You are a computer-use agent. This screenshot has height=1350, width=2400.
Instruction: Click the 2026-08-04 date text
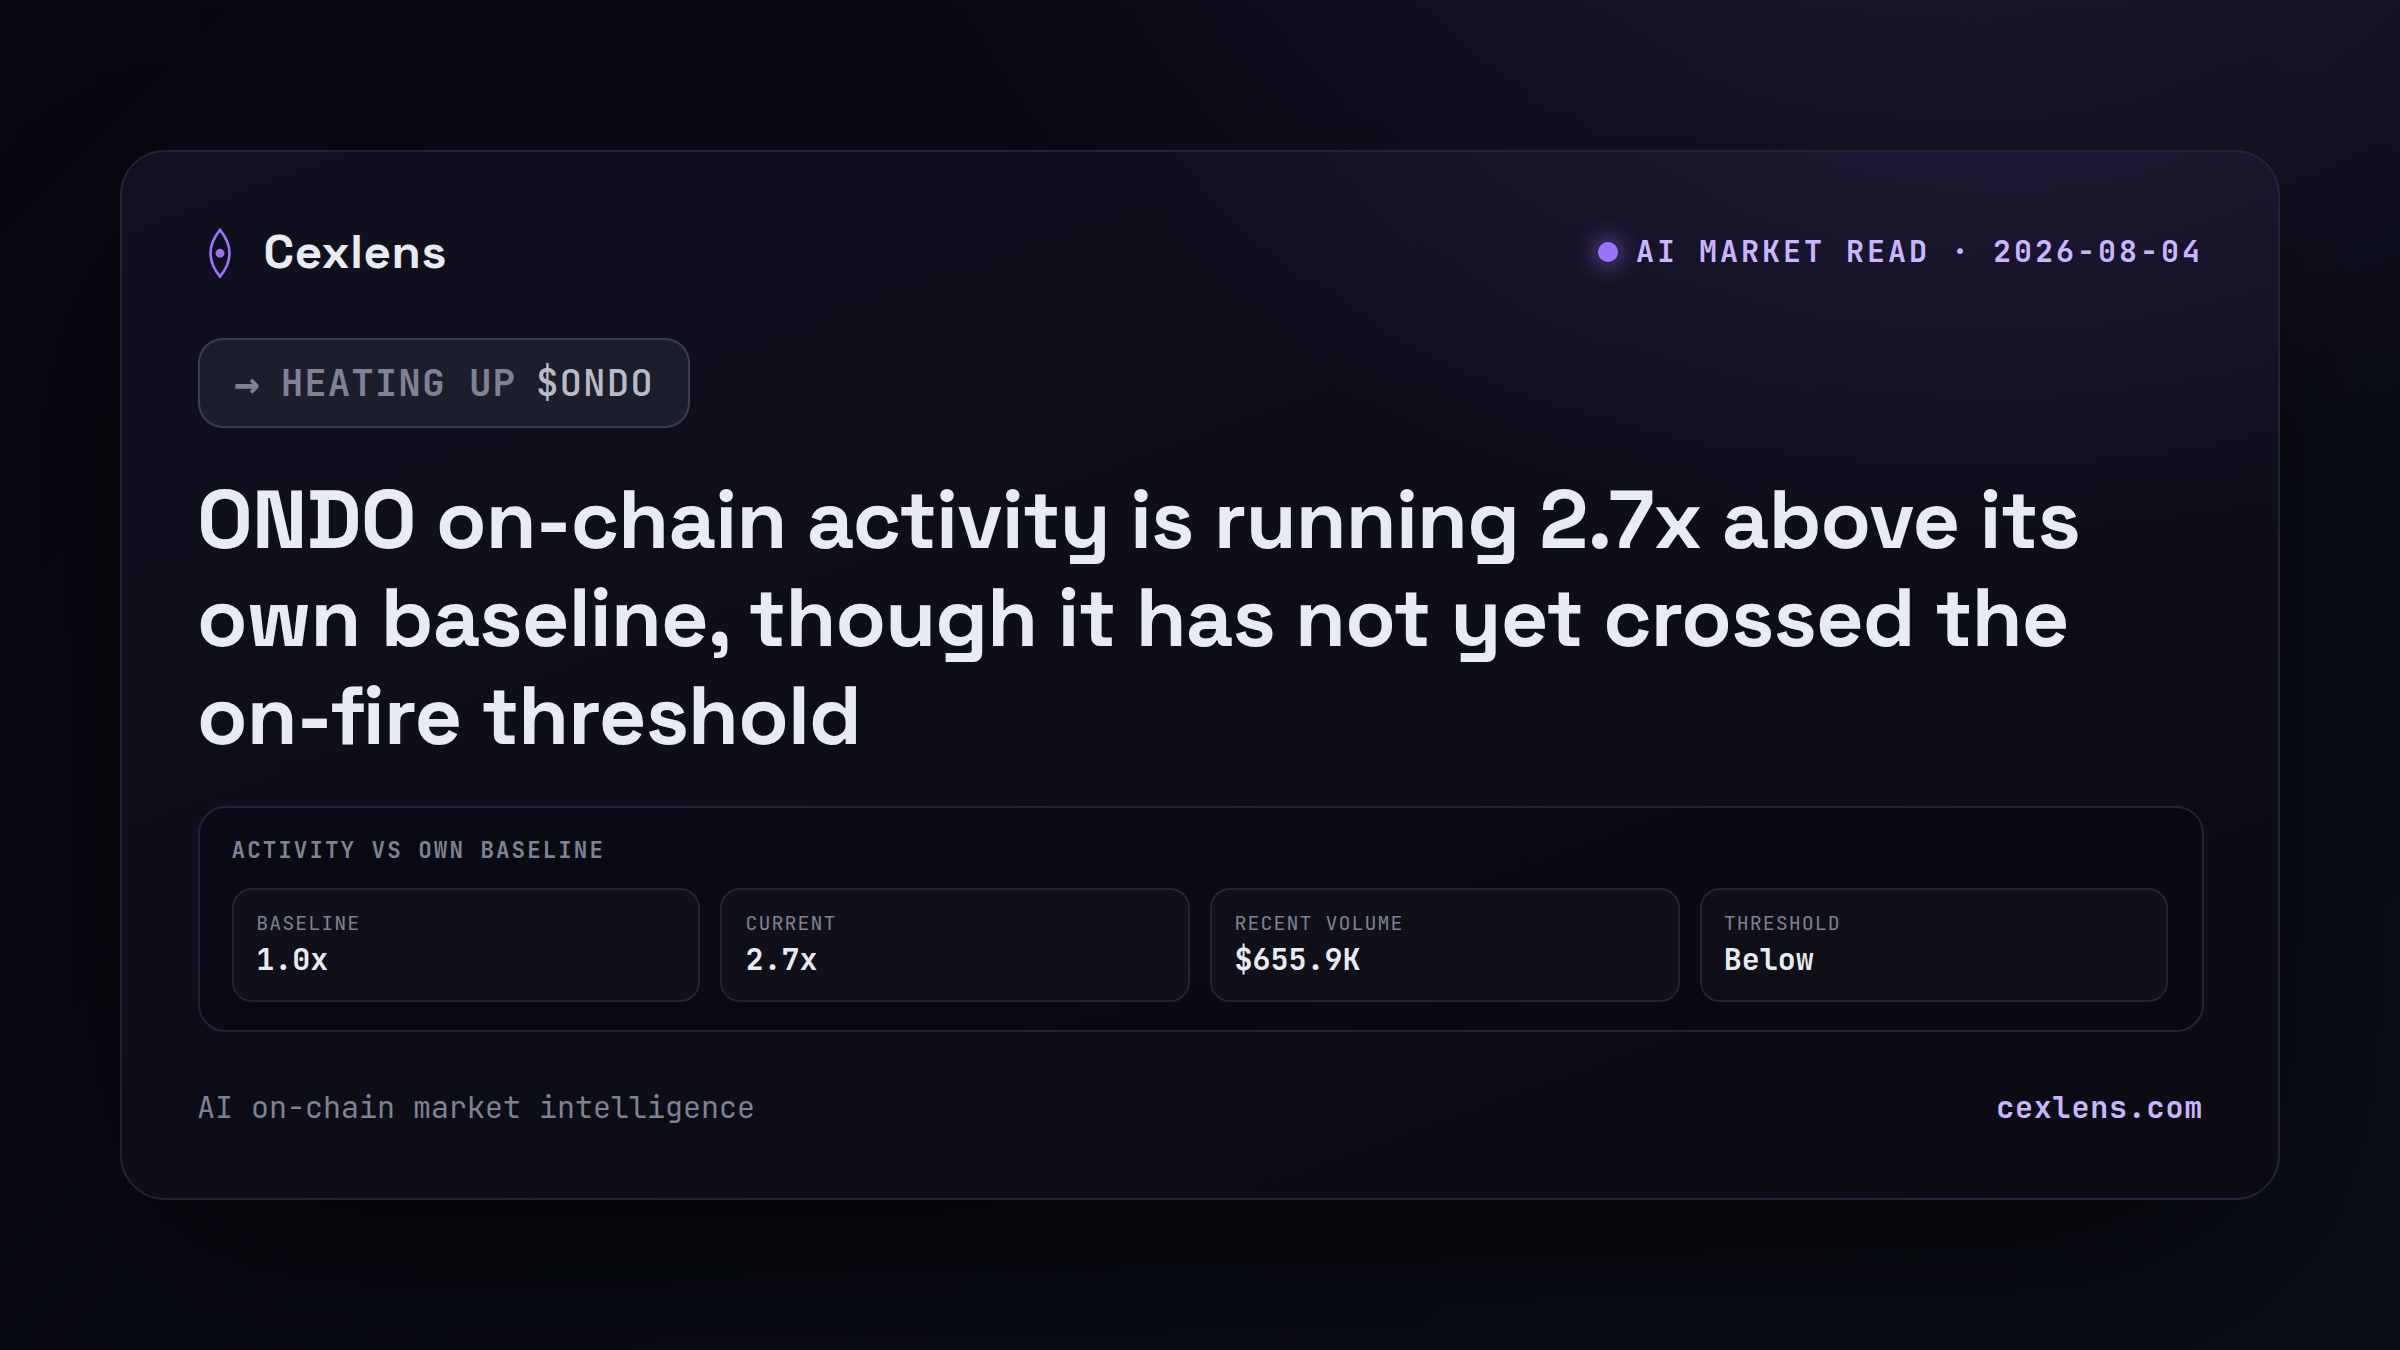pos(2097,252)
